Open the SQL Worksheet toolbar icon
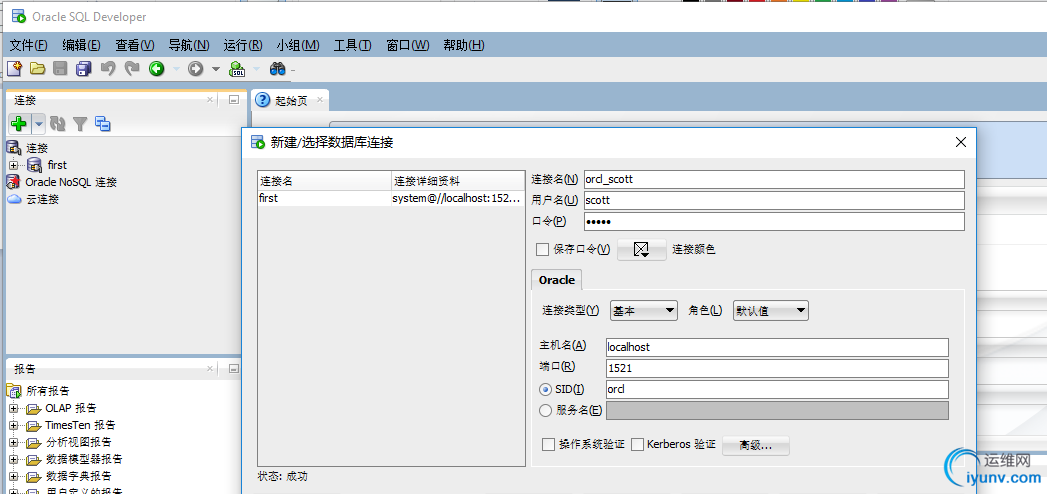Screen dimensions: 1047x494 (x=237, y=68)
